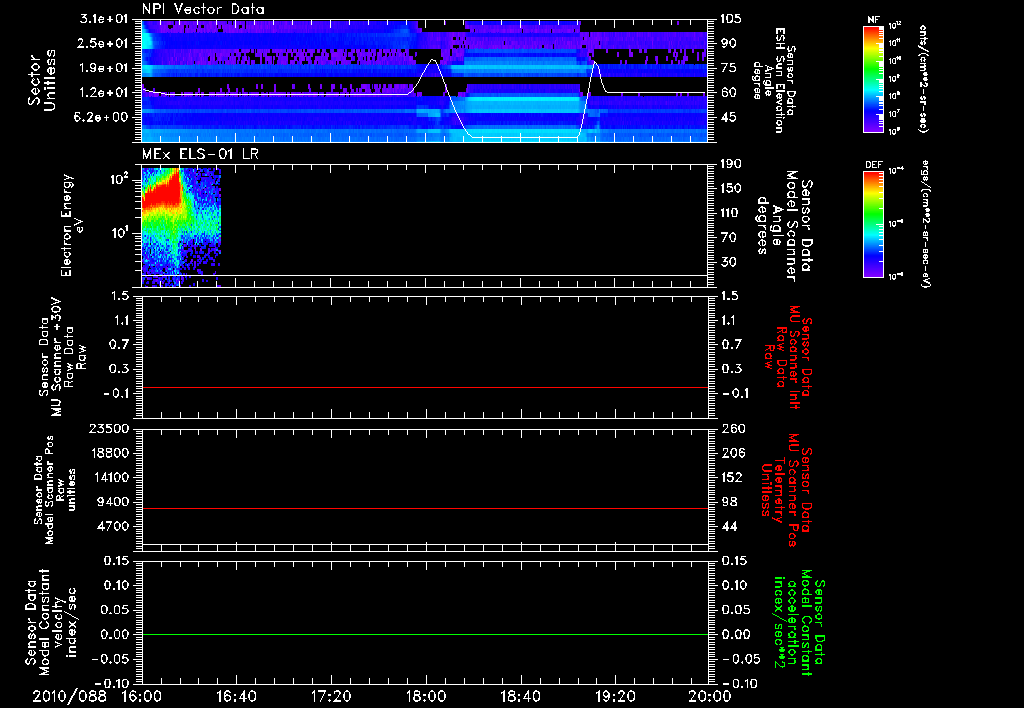Click the 17:20 time axis label

point(331,696)
